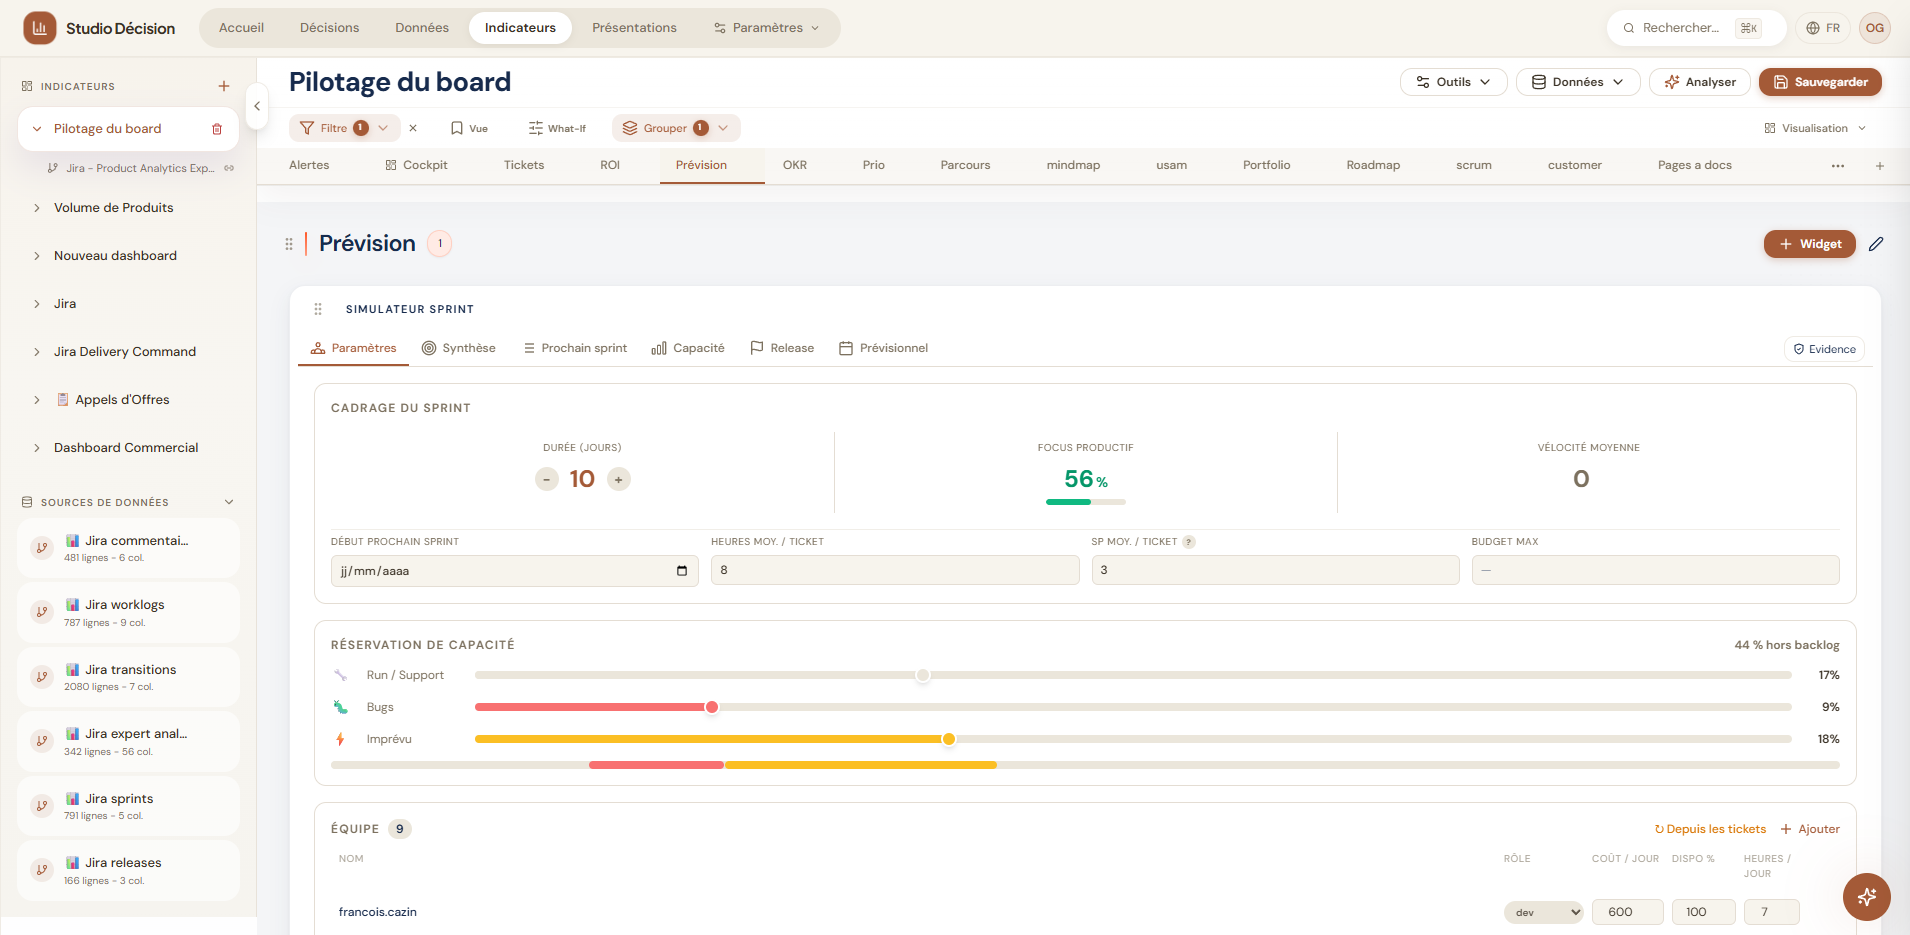Click the coût / jour field showing 600
Viewport: 1910px width, 935px height.
[1628, 912]
